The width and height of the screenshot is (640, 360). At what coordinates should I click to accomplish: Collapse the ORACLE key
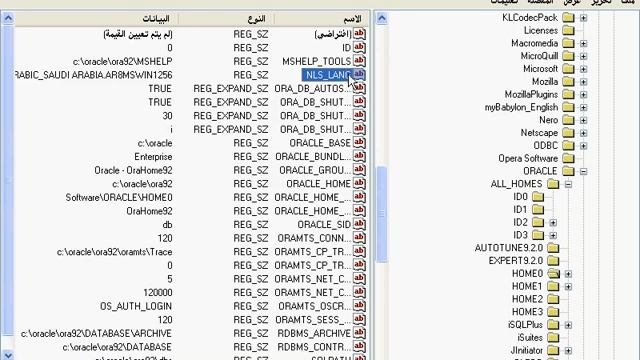tap(583, 171)
